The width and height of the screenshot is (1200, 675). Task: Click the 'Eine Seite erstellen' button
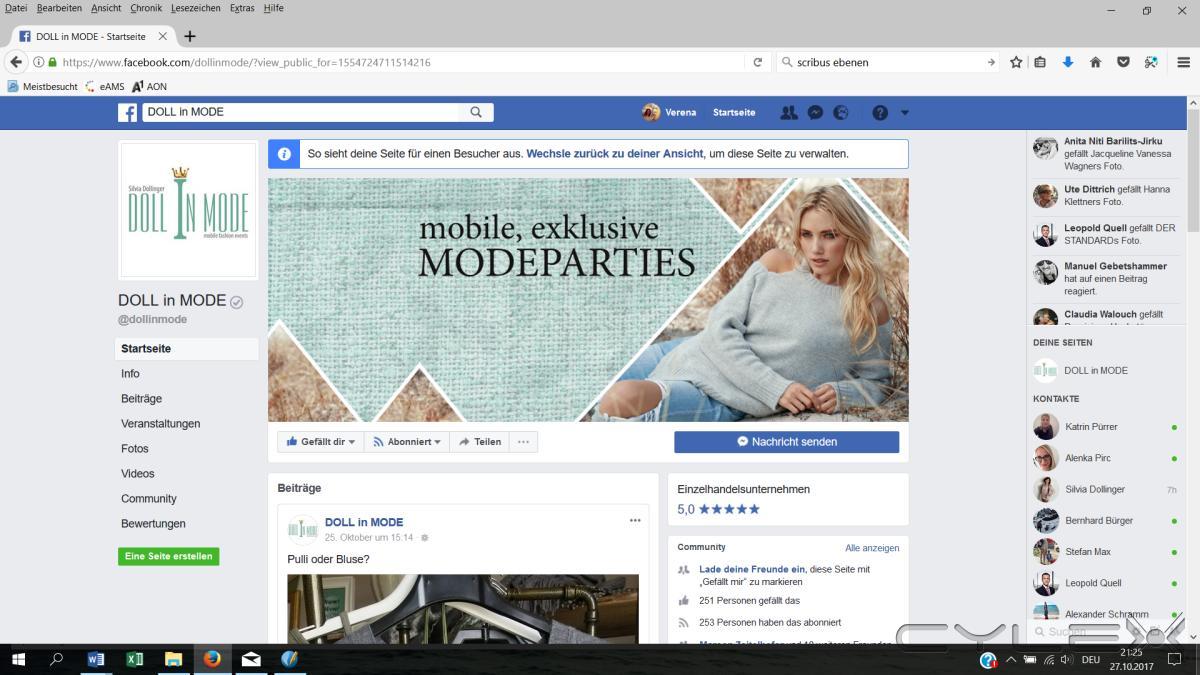[x=169, y=556]
